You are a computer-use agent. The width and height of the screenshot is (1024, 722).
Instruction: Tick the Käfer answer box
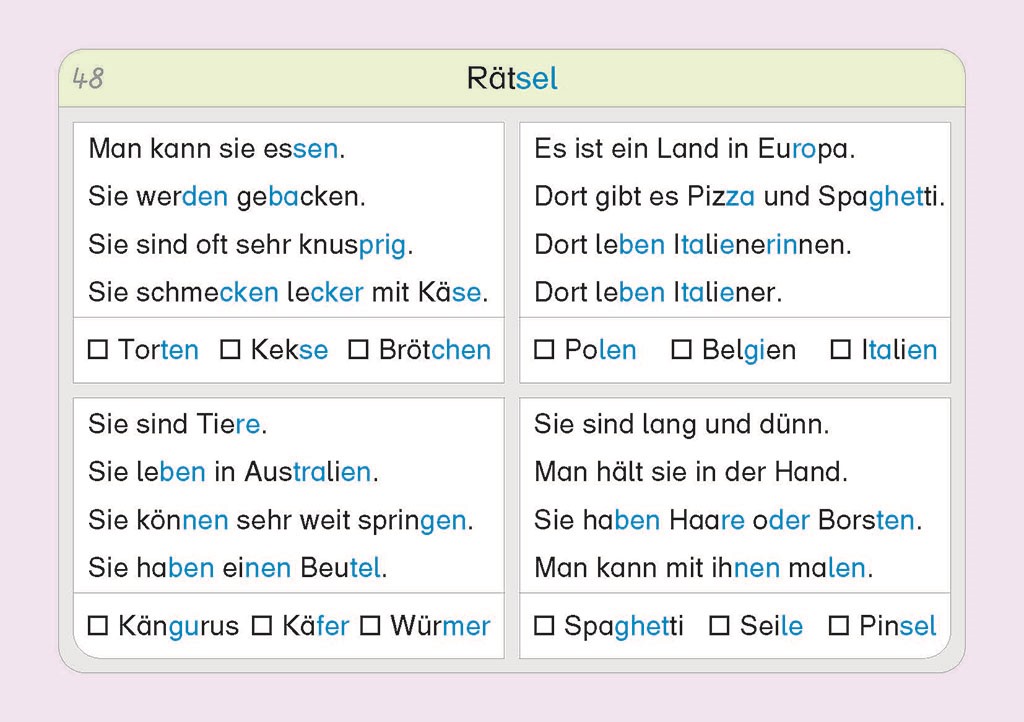262,627
